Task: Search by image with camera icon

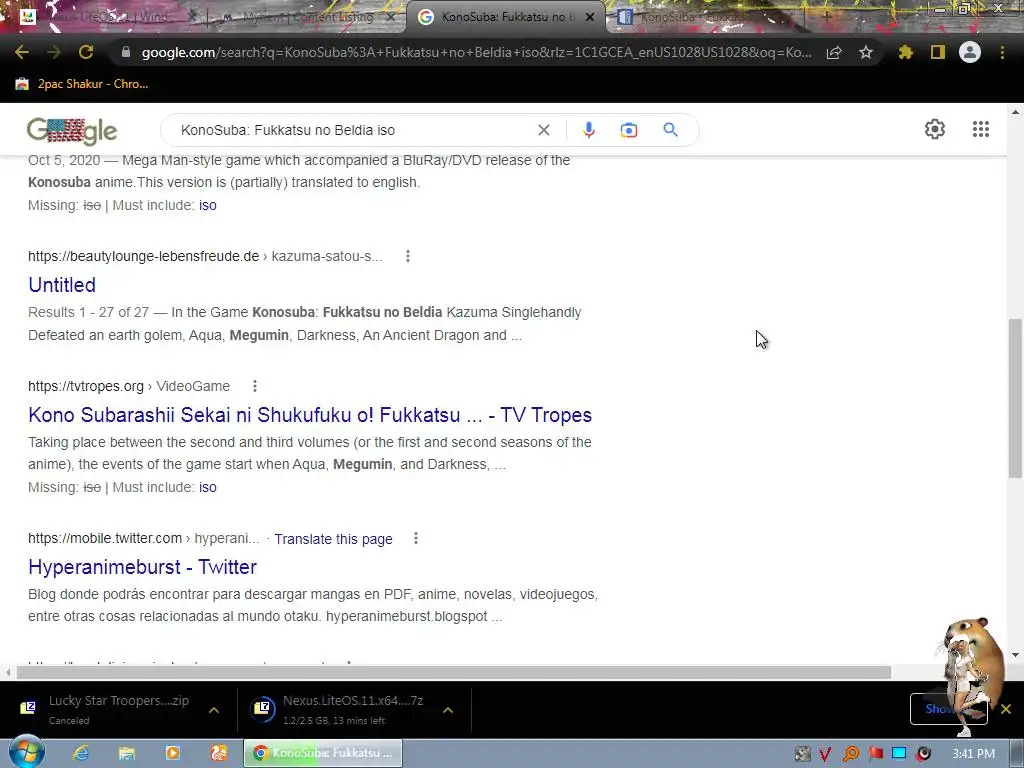Action: (x=629, y=130)
